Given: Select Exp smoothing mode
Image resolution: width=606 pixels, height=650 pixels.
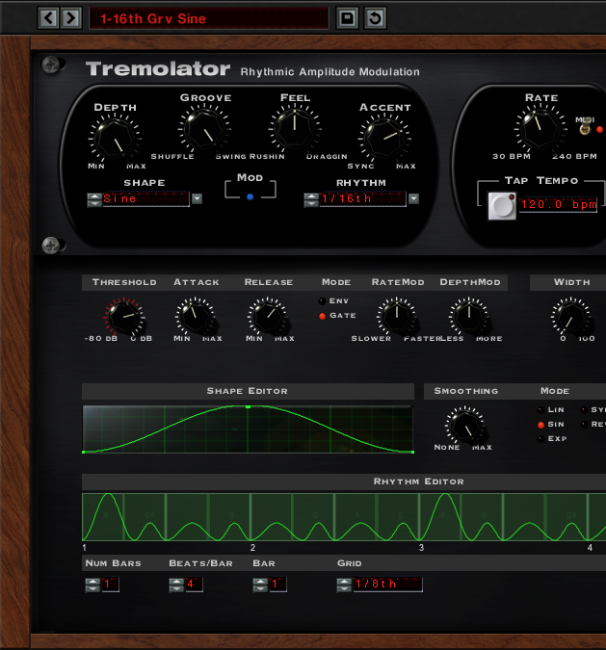Looking at the screenshot, I should pos(541,438).
